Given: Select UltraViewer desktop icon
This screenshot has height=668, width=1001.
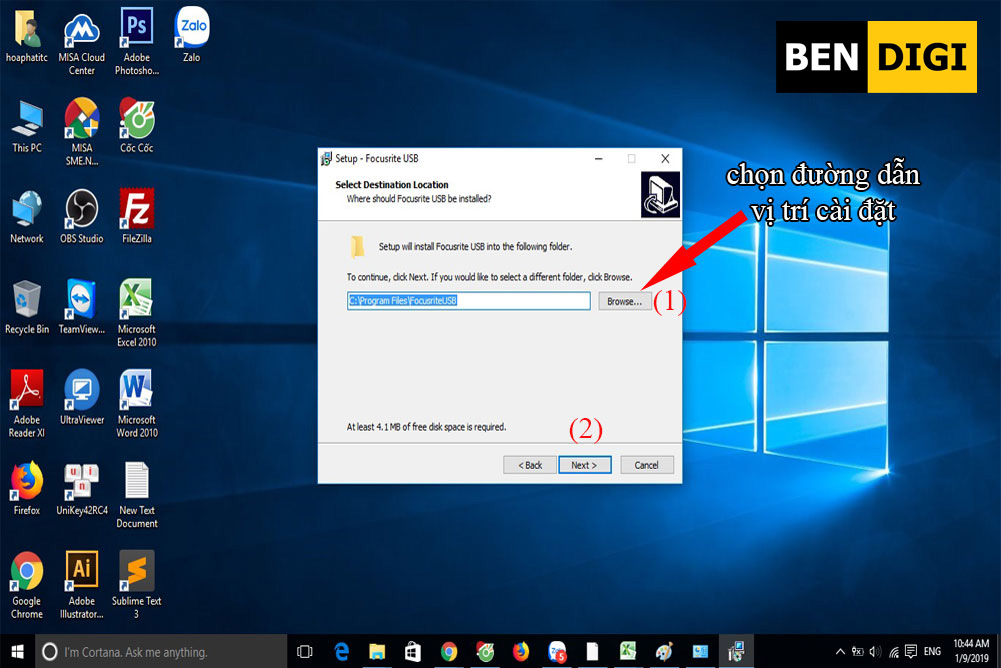Looking at the screenshot, I should click(82, 399).
